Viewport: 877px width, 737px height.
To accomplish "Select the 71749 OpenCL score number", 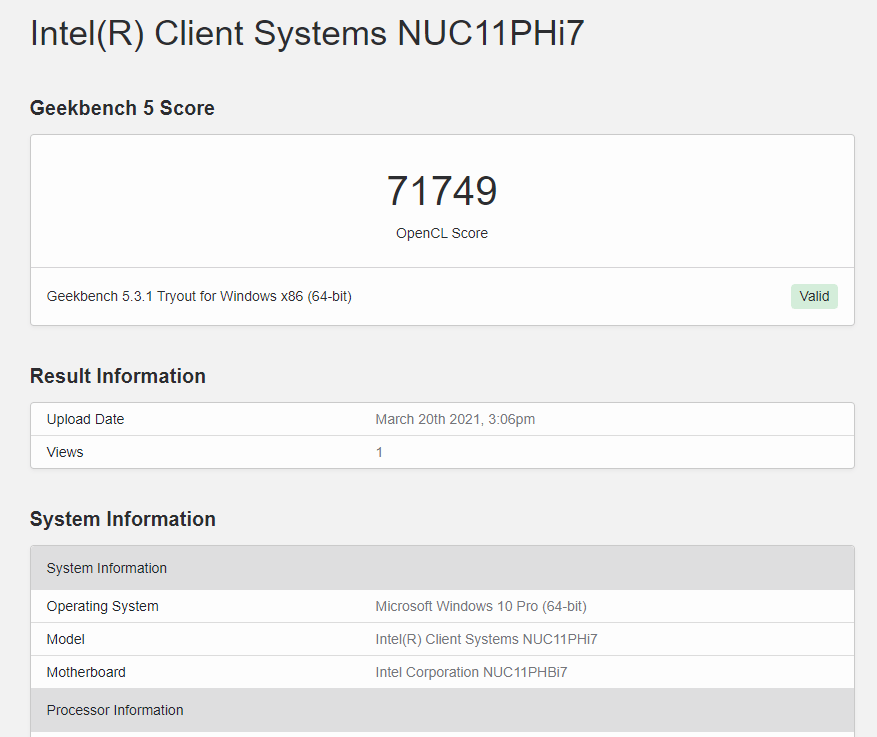I will (x=442, y=191).
